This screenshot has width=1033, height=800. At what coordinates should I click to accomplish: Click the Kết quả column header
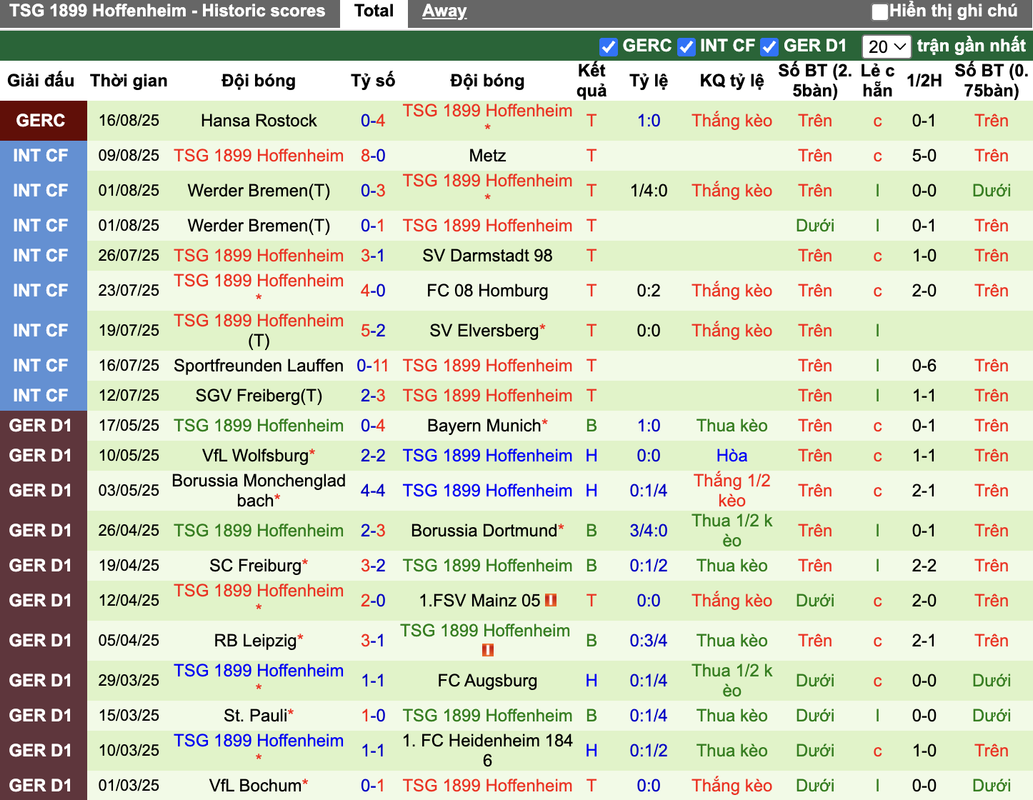tap(592, 80)
